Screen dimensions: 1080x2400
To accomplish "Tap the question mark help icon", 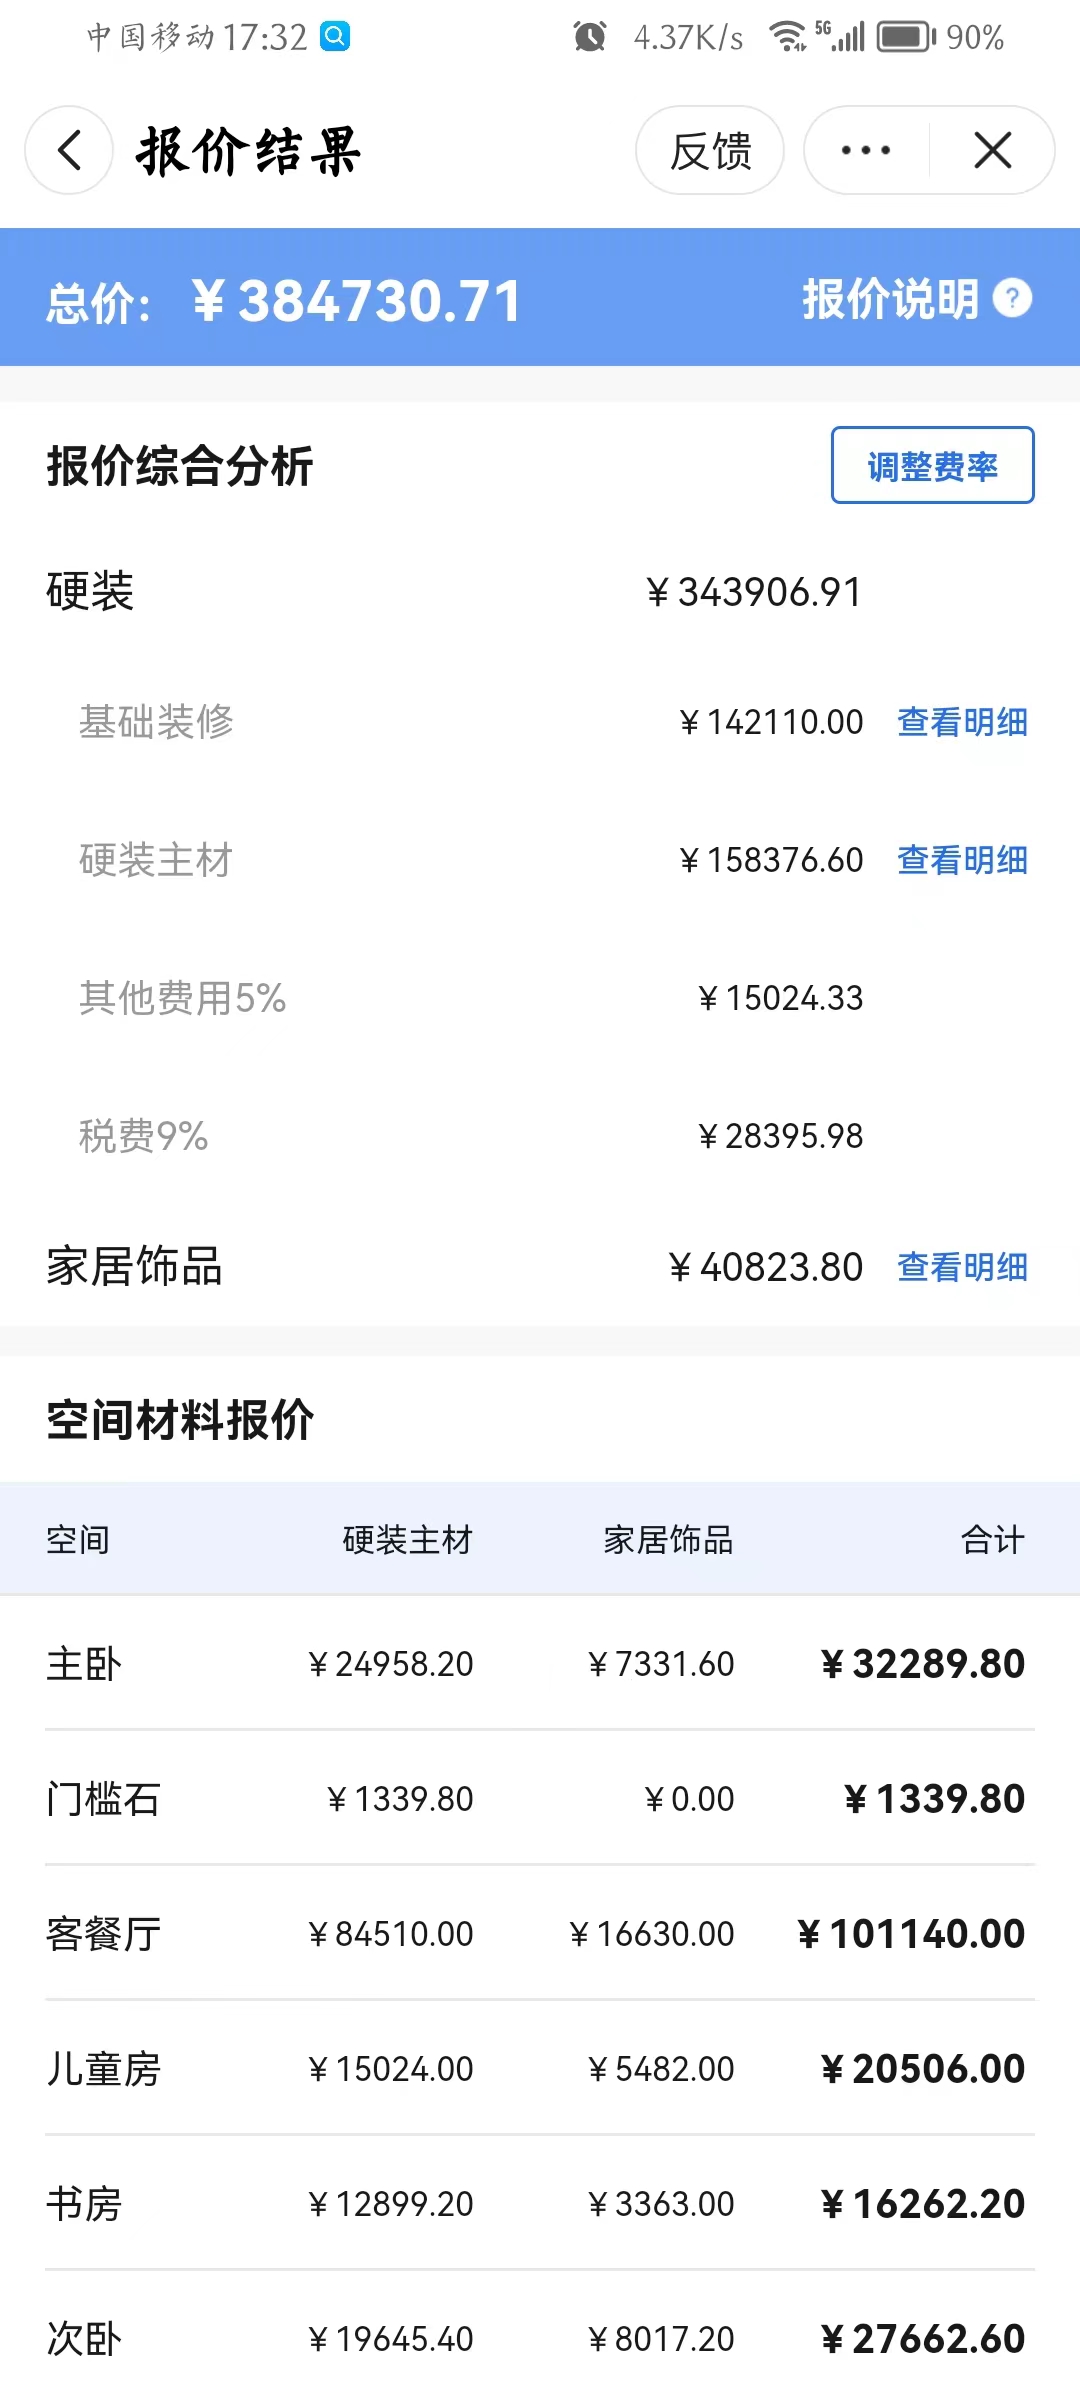I will tap(1012, 298).
